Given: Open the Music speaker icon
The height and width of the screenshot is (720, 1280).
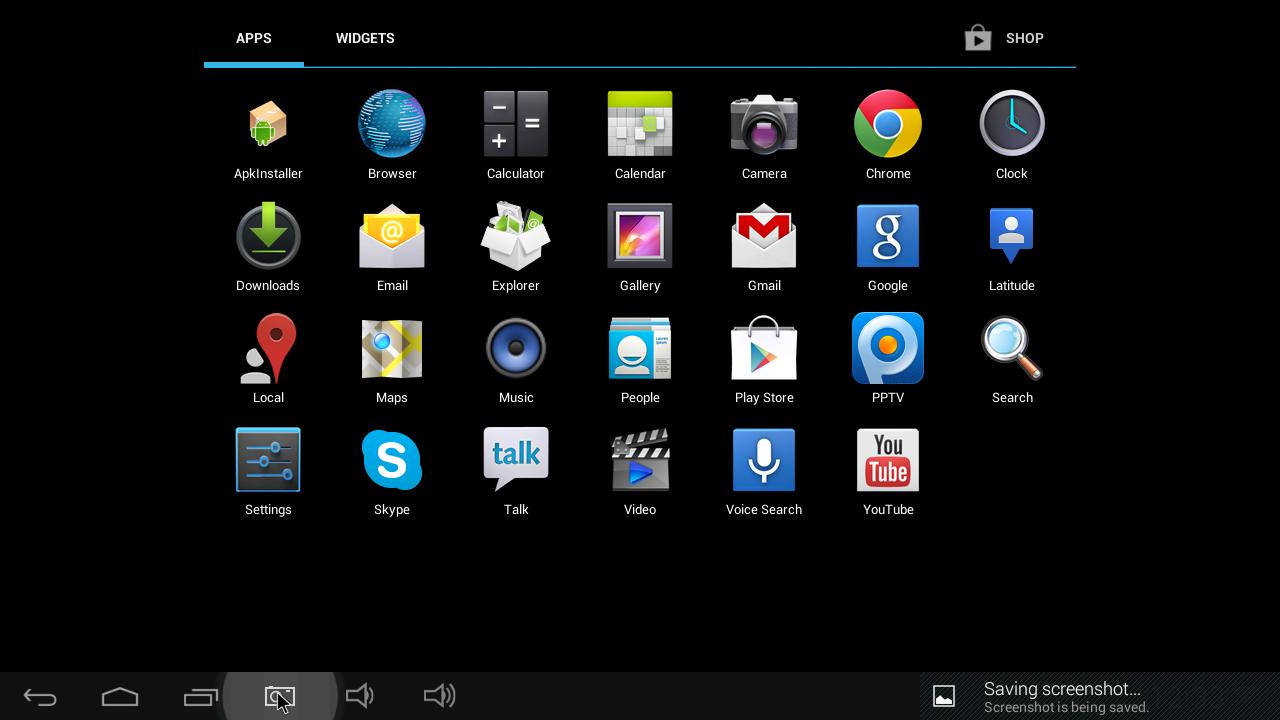Looking at the screenshot, I should pyautogui.click(x=516, y=348).
